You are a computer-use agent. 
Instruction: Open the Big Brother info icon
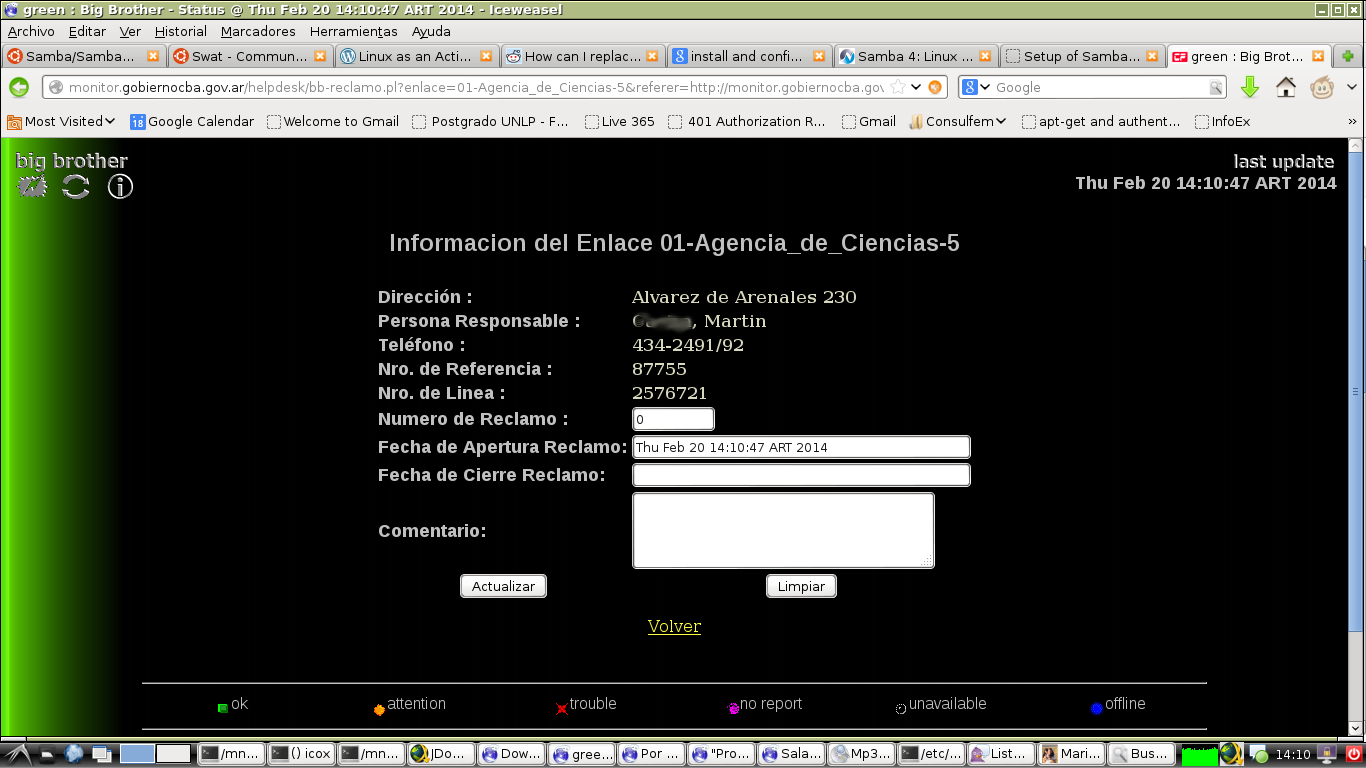[120, 186]
